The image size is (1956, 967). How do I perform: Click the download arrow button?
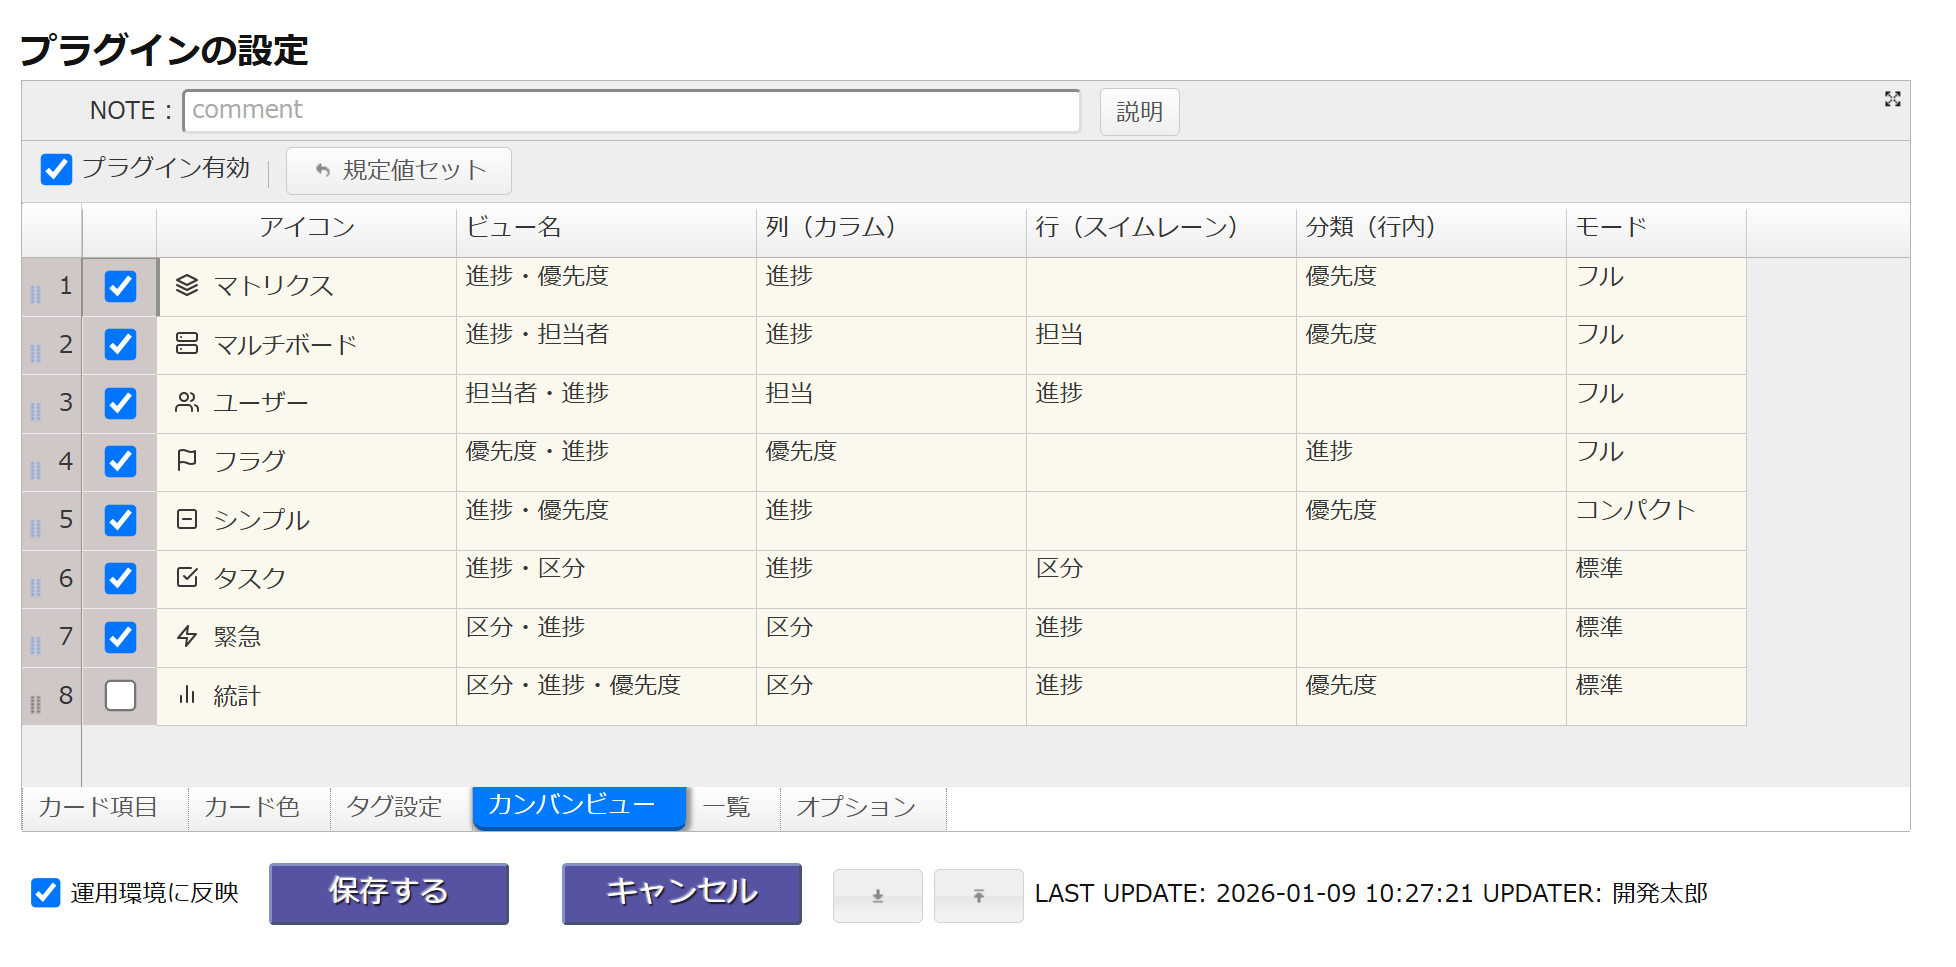pyautogui.click(x=877, y=896)
